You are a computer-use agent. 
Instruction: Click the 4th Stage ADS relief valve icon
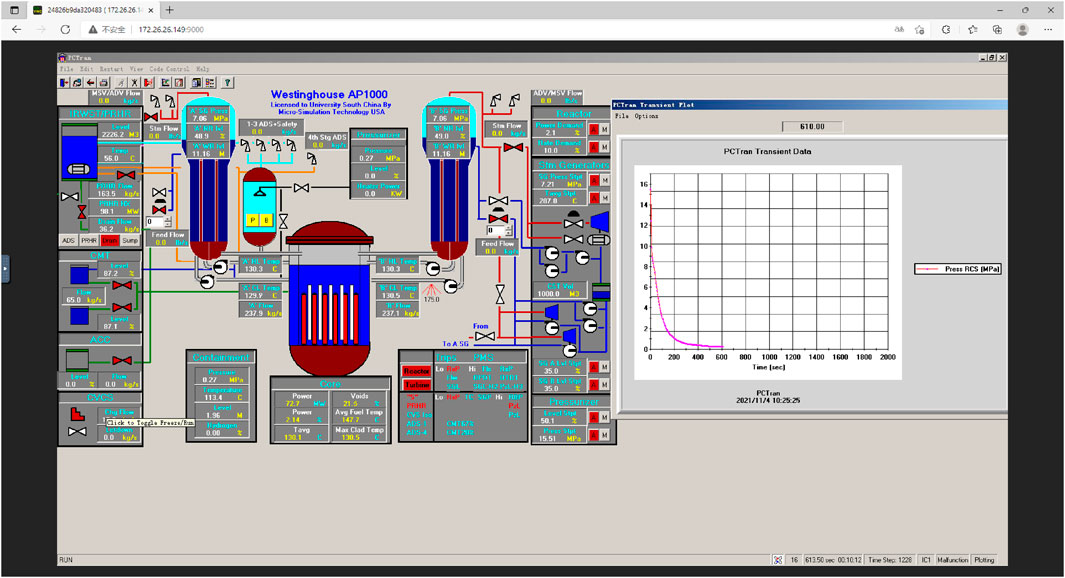click(x=312, y=158)
